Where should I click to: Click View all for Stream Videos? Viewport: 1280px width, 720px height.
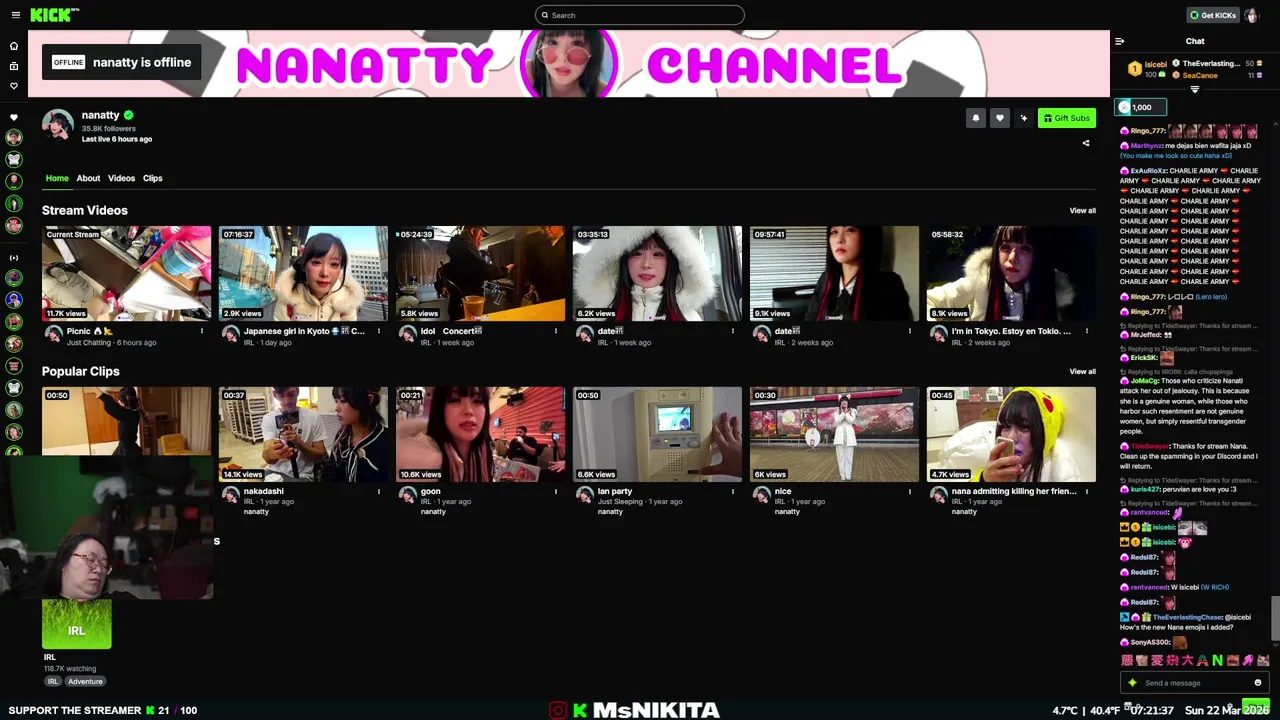point(1082,211)
